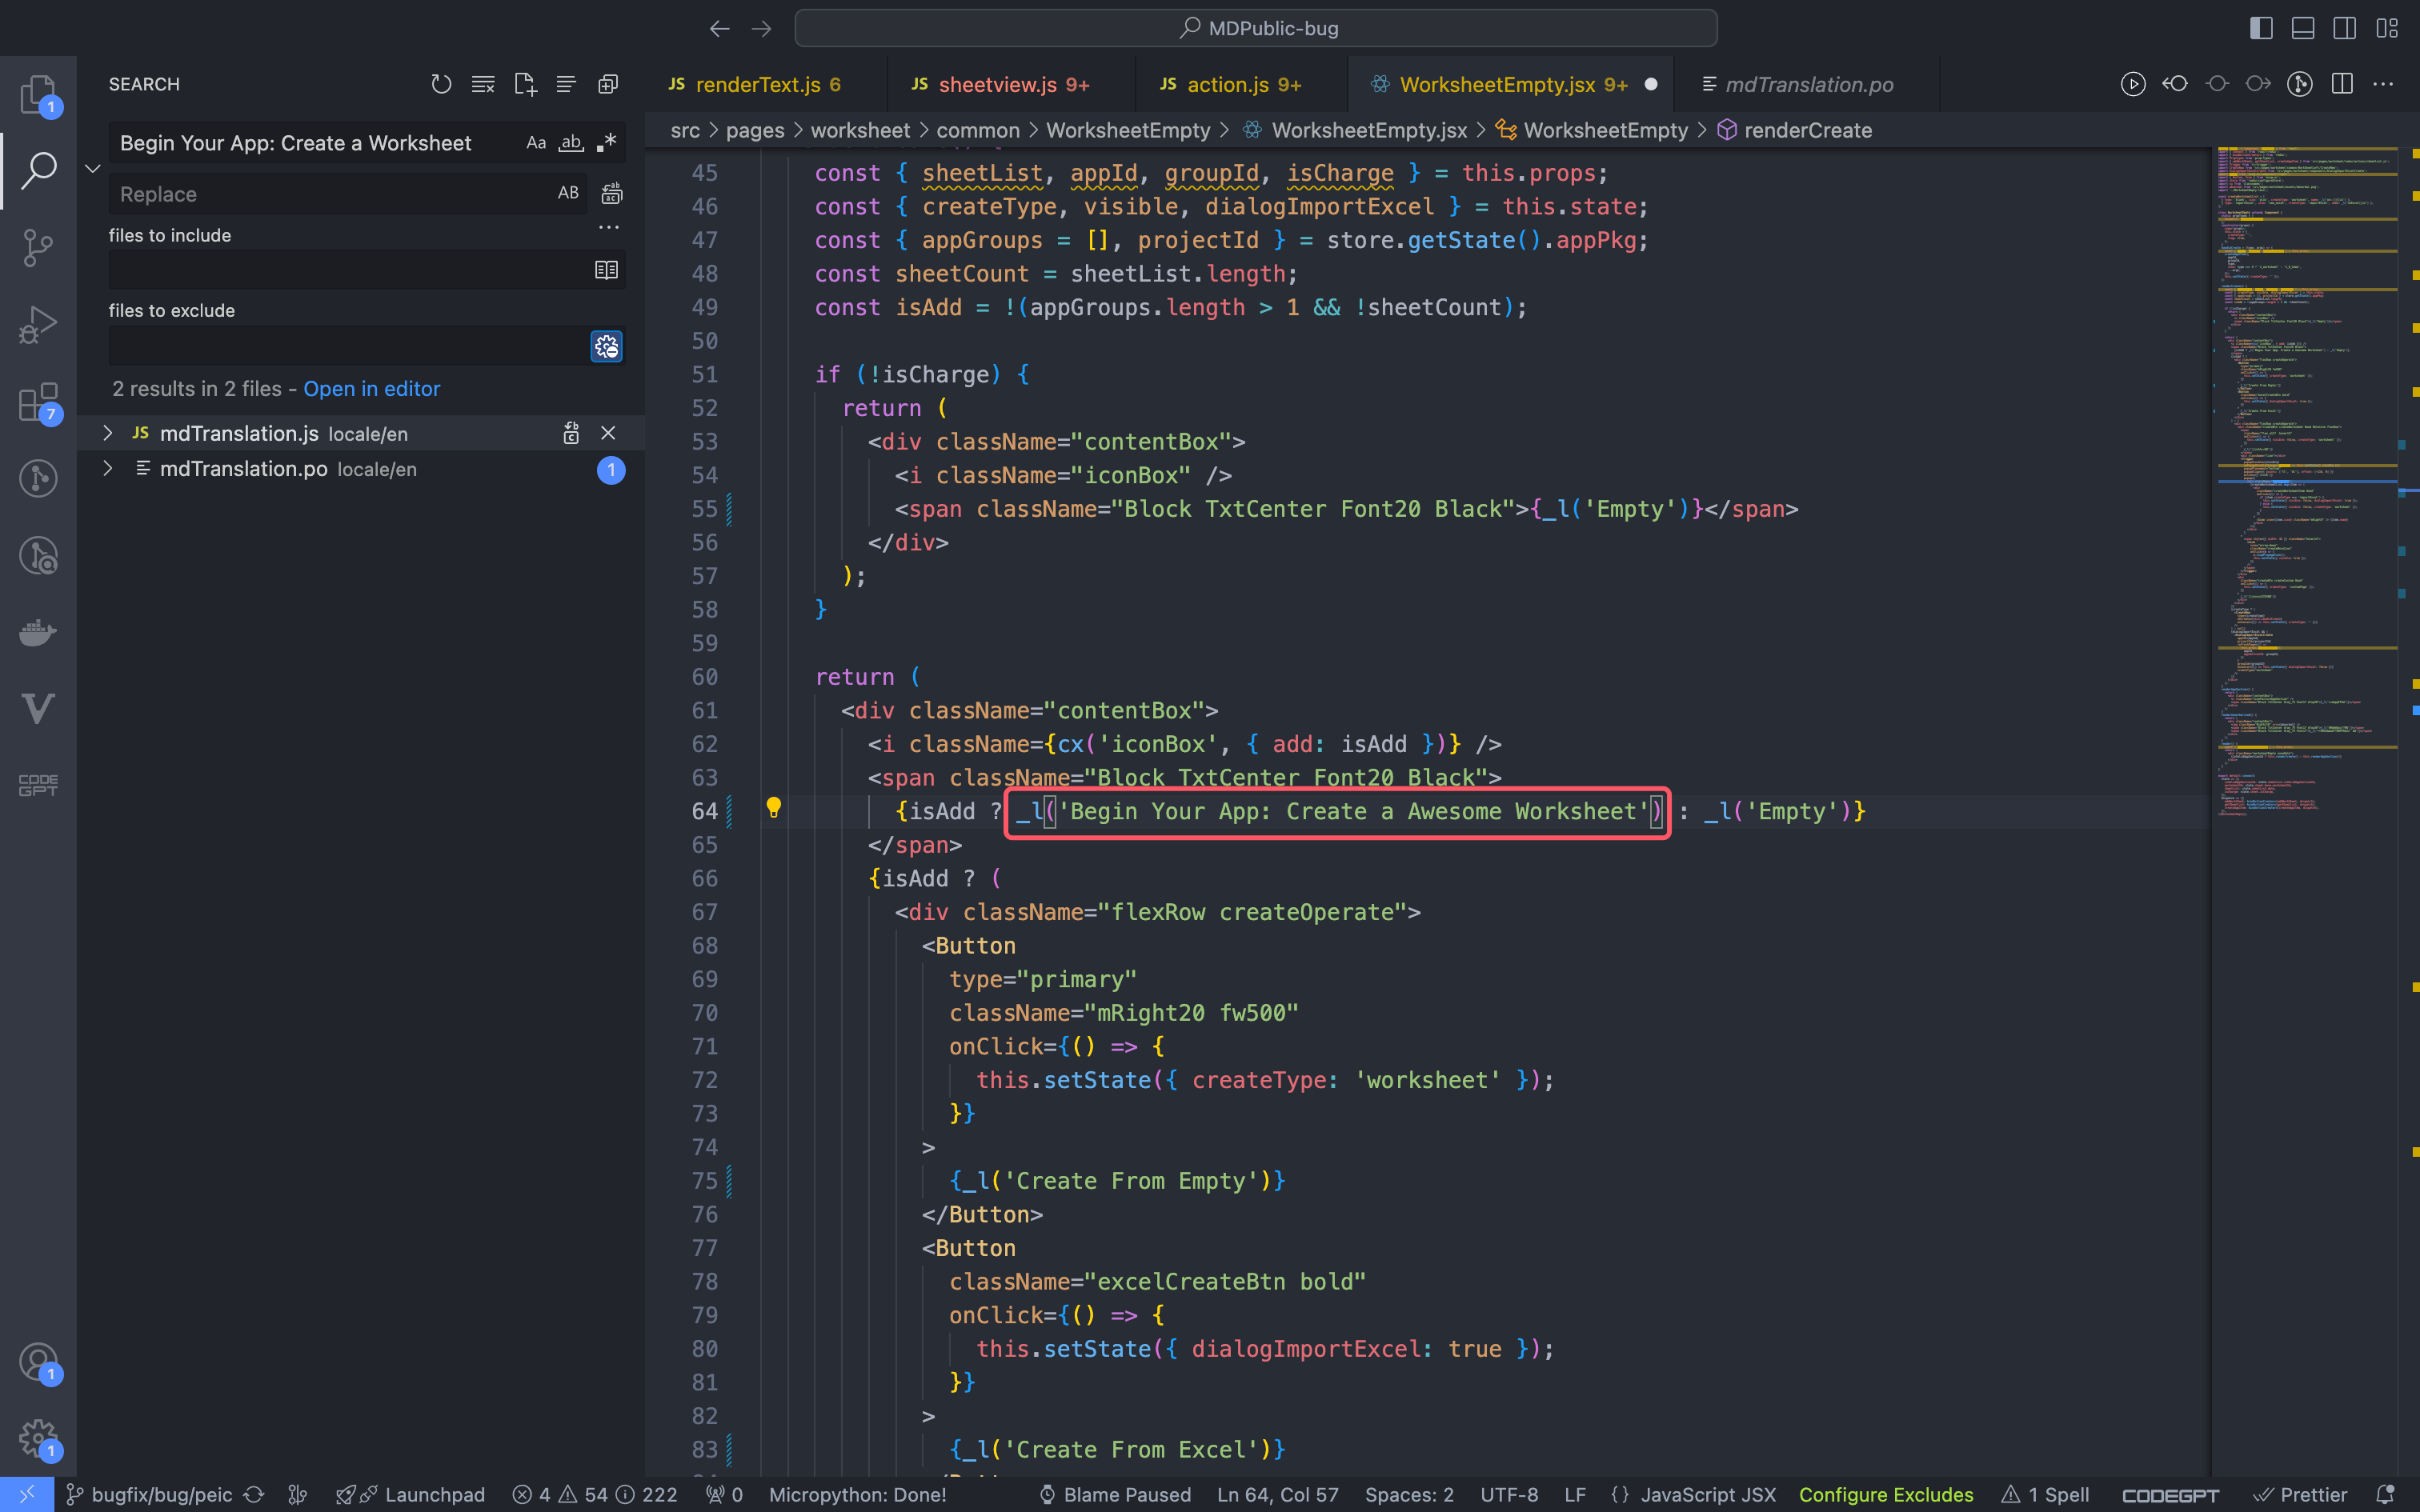The height and width of the screenshot is (1512, 2420).
Task: Open notifications bell in status bar
Action: (x=2386, y=1494)
